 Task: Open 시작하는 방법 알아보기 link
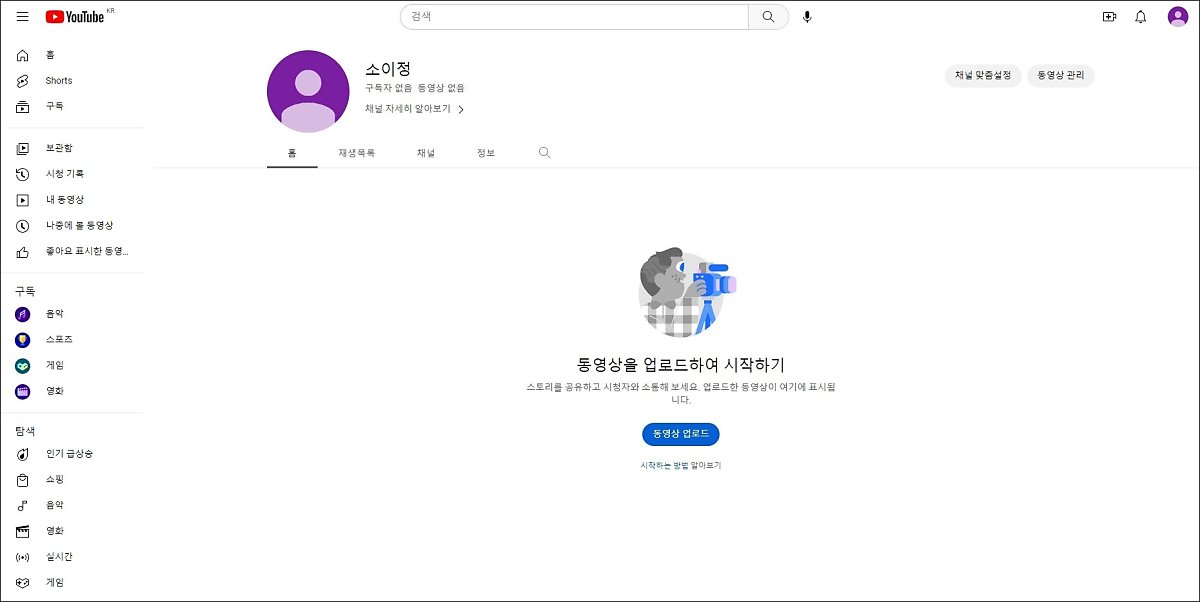pyautogui.click(x=680, y=465)
